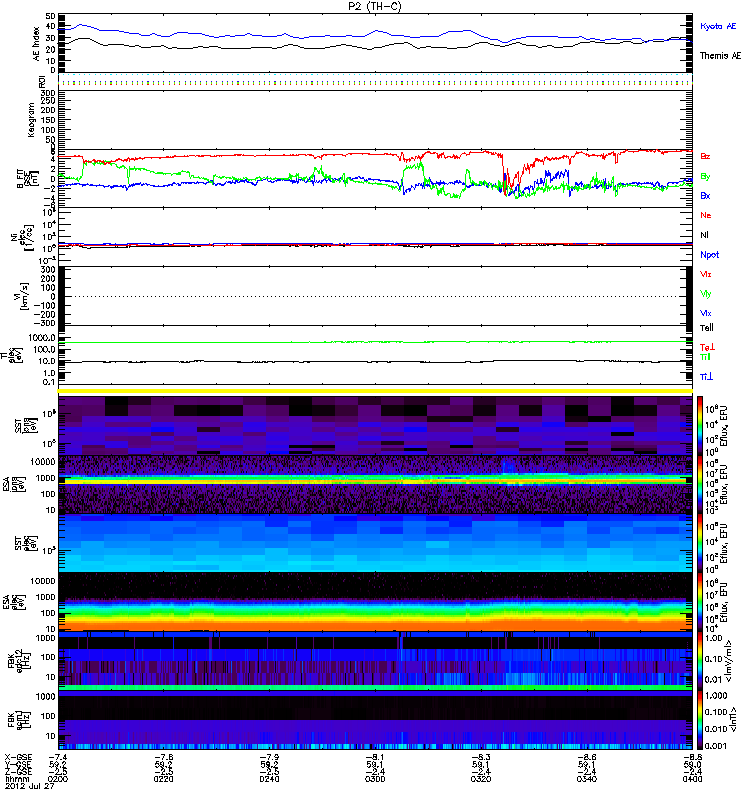Click the mV/m electric field color bar

(699, 661)
